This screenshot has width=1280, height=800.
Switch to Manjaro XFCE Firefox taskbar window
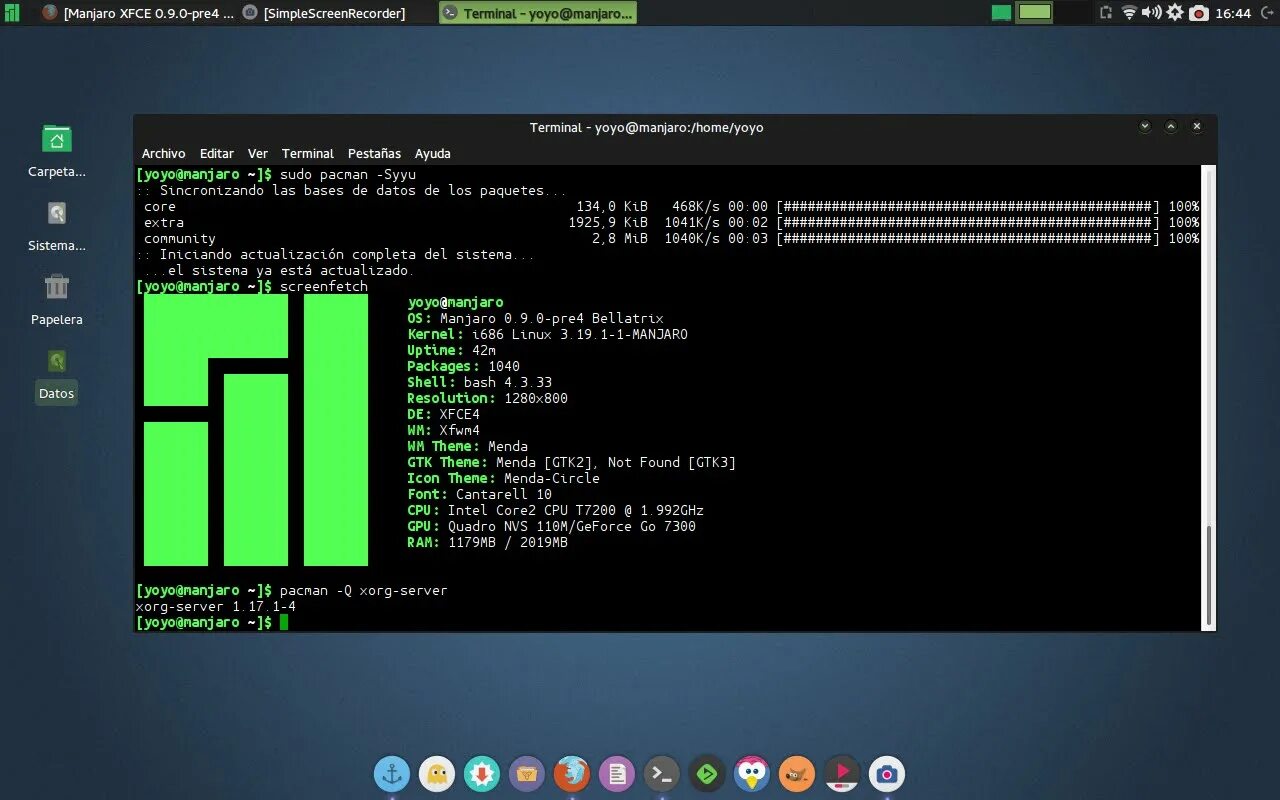(138, 13)
